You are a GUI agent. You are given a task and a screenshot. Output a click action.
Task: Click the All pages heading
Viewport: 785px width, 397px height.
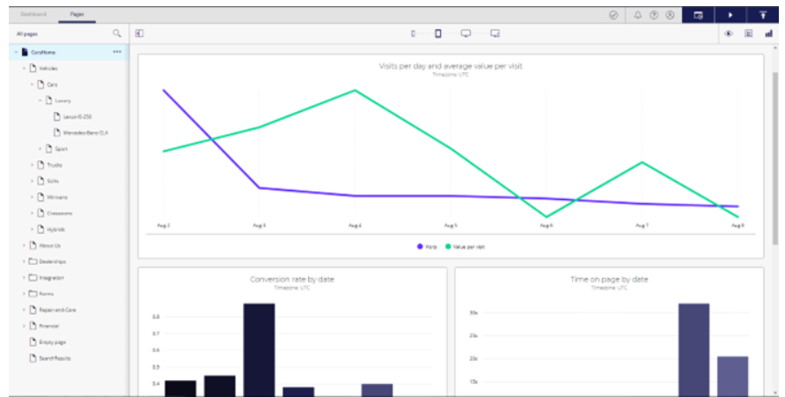pyautogui.click(x=27, y=34)
